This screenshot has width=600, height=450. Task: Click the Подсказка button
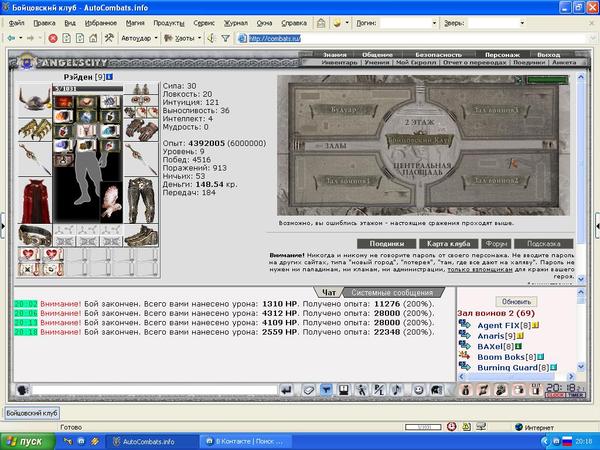pos(543,244)
